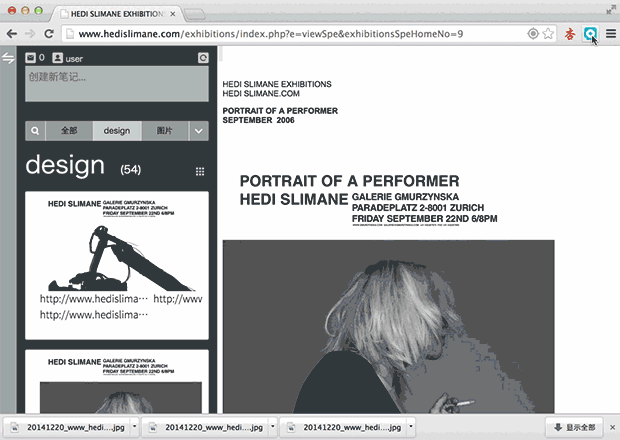The width and height of the screenshot is (620, 440).
Task: Select the design tag tab
Action: (117, 131)
